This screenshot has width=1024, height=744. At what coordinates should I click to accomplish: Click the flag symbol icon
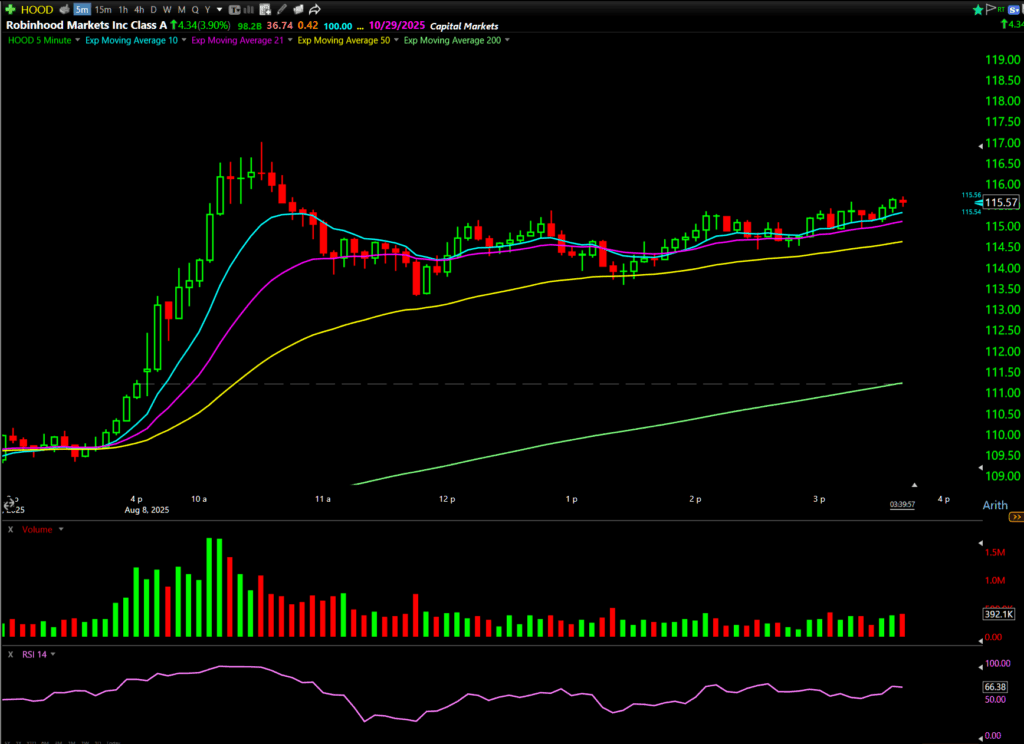point(990,8)
